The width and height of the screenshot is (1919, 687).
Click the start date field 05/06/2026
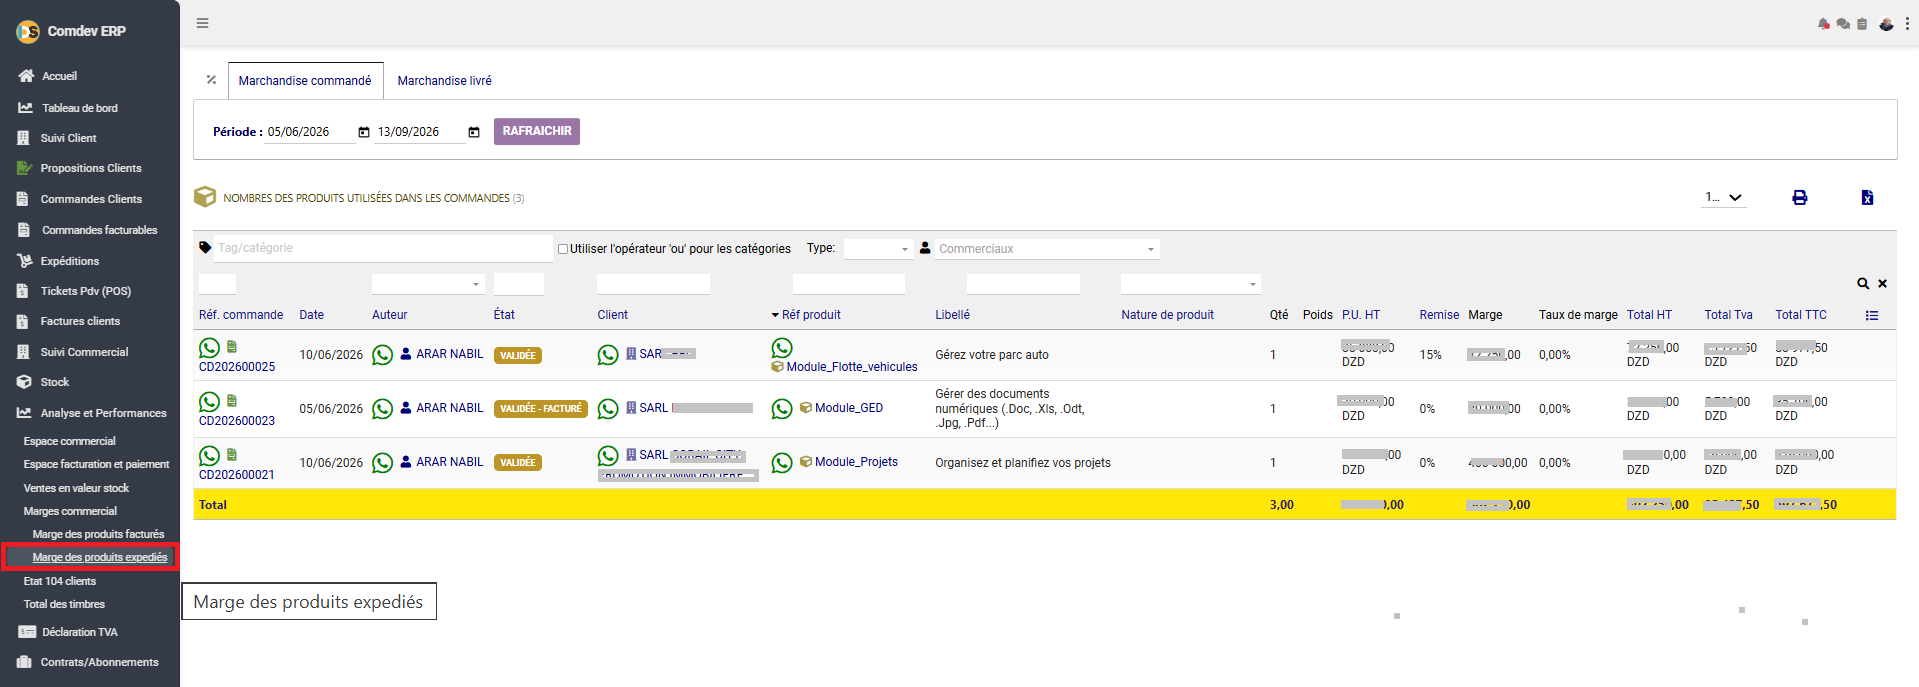(x=309, y=132)
